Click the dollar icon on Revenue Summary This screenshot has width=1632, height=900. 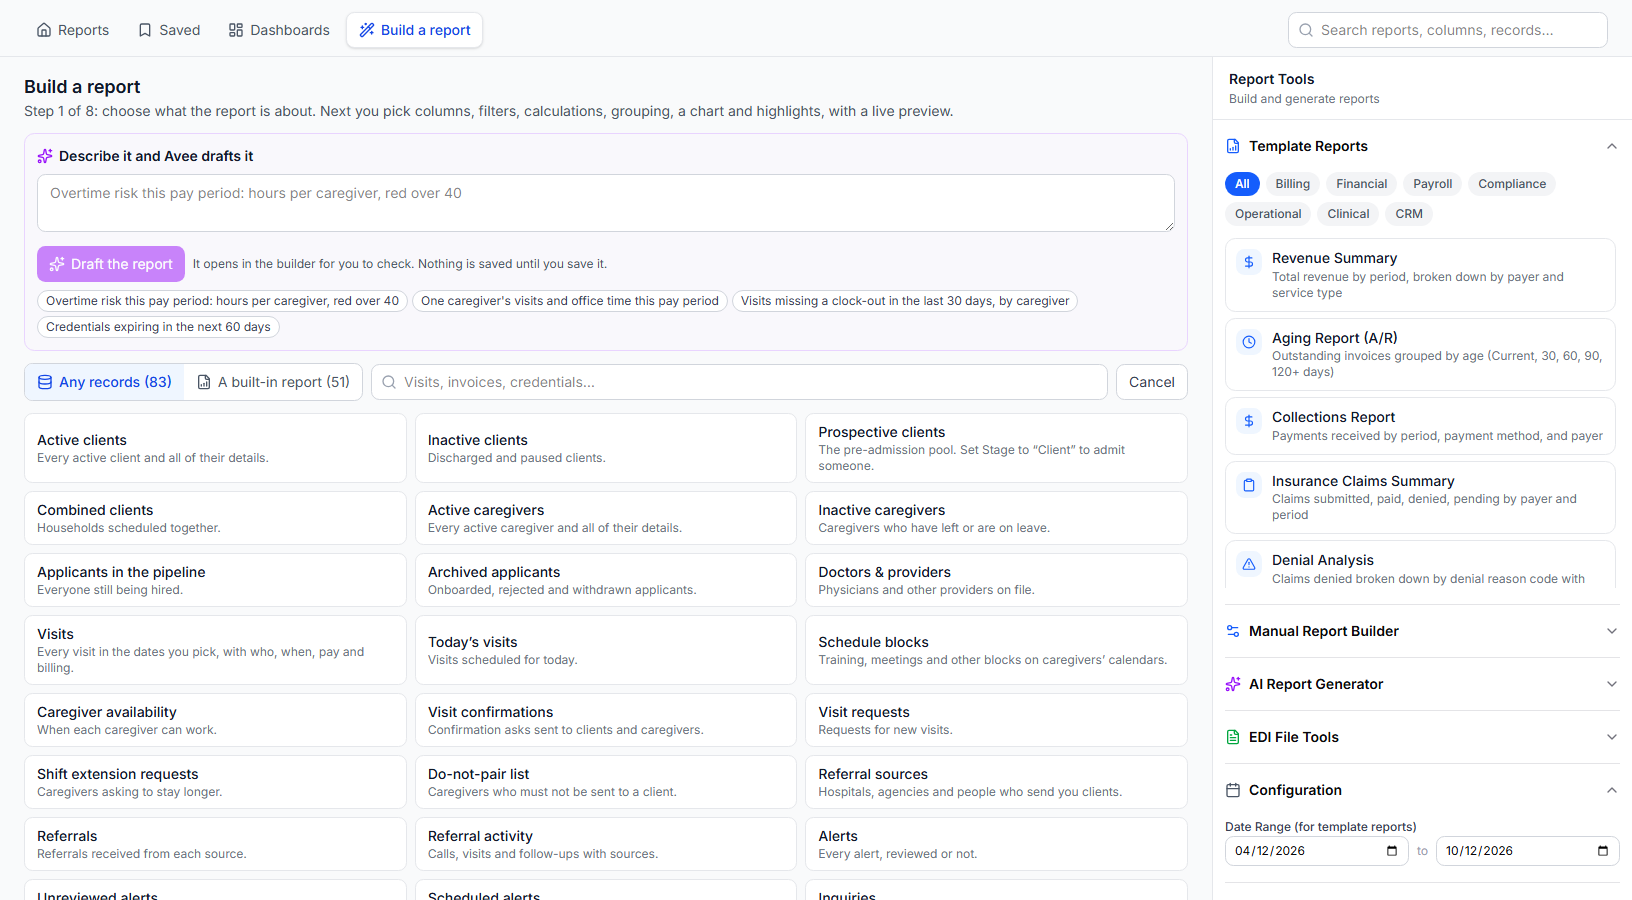point(1249,262)
